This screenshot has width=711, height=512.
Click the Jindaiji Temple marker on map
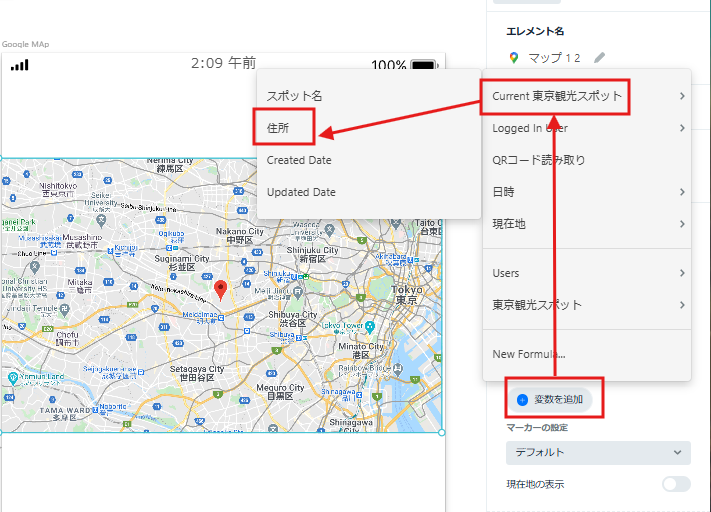pos(64,309)
